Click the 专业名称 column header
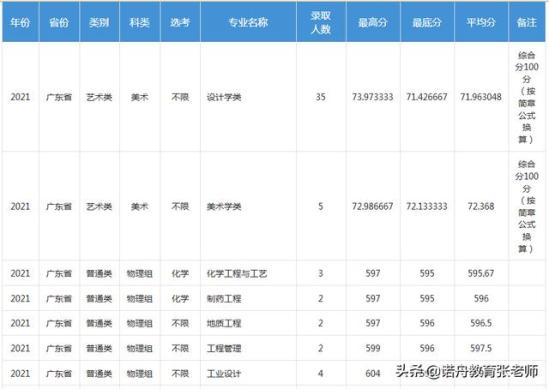This screenshot has height=389, width=549. [248, 22]
